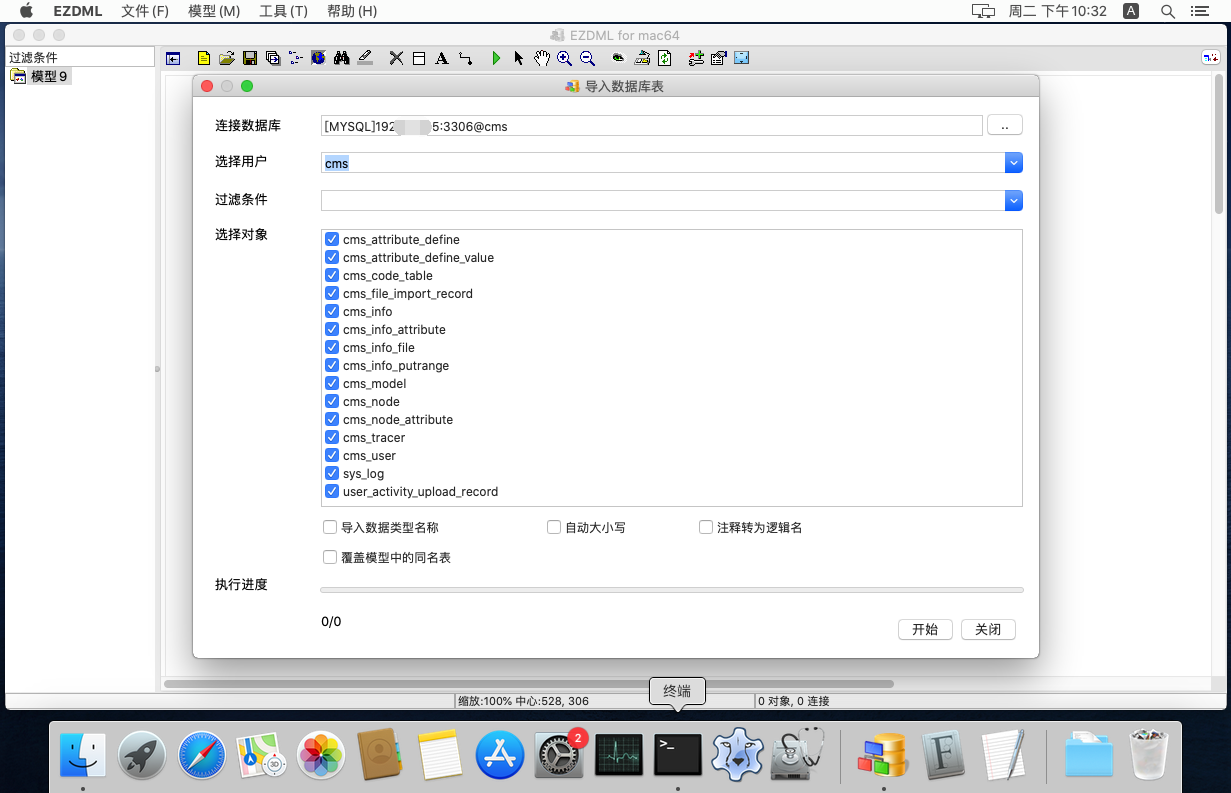This screenshot has width=1231, height=793.
Task: Click the zoom out magnifier icon
Action: coord(588,58)
